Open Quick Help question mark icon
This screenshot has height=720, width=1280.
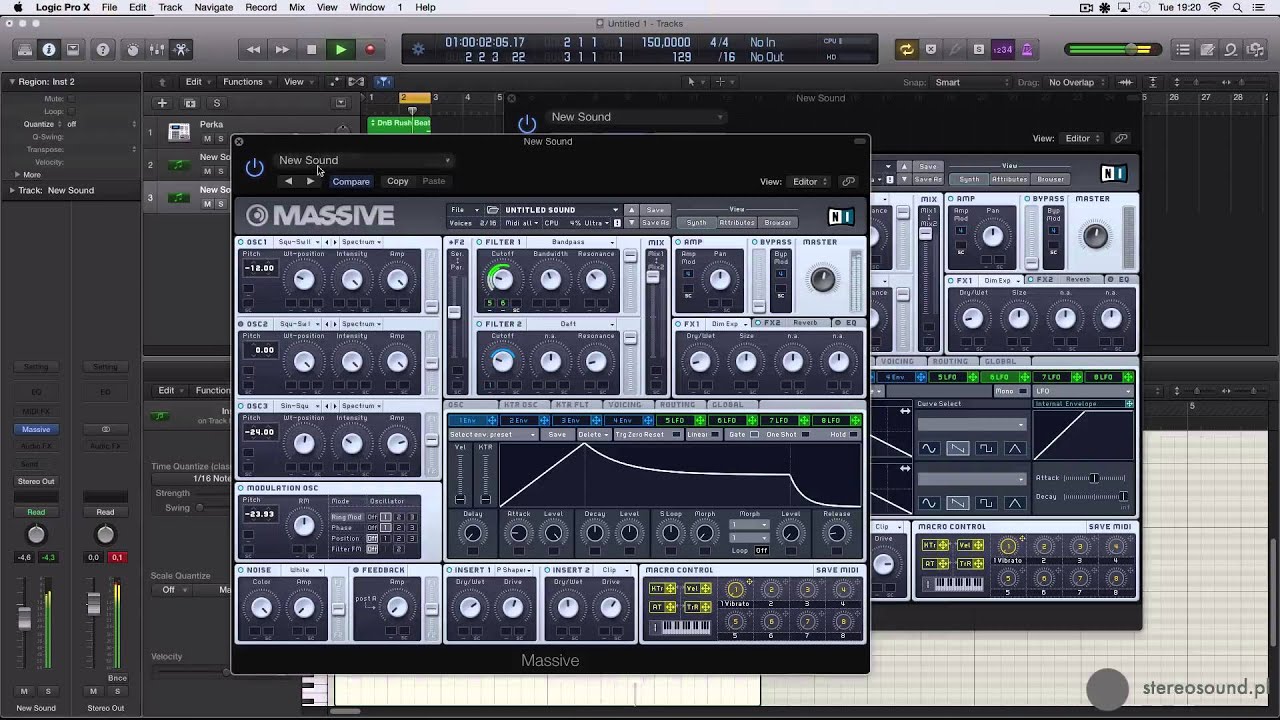click(x=102, y=49)
